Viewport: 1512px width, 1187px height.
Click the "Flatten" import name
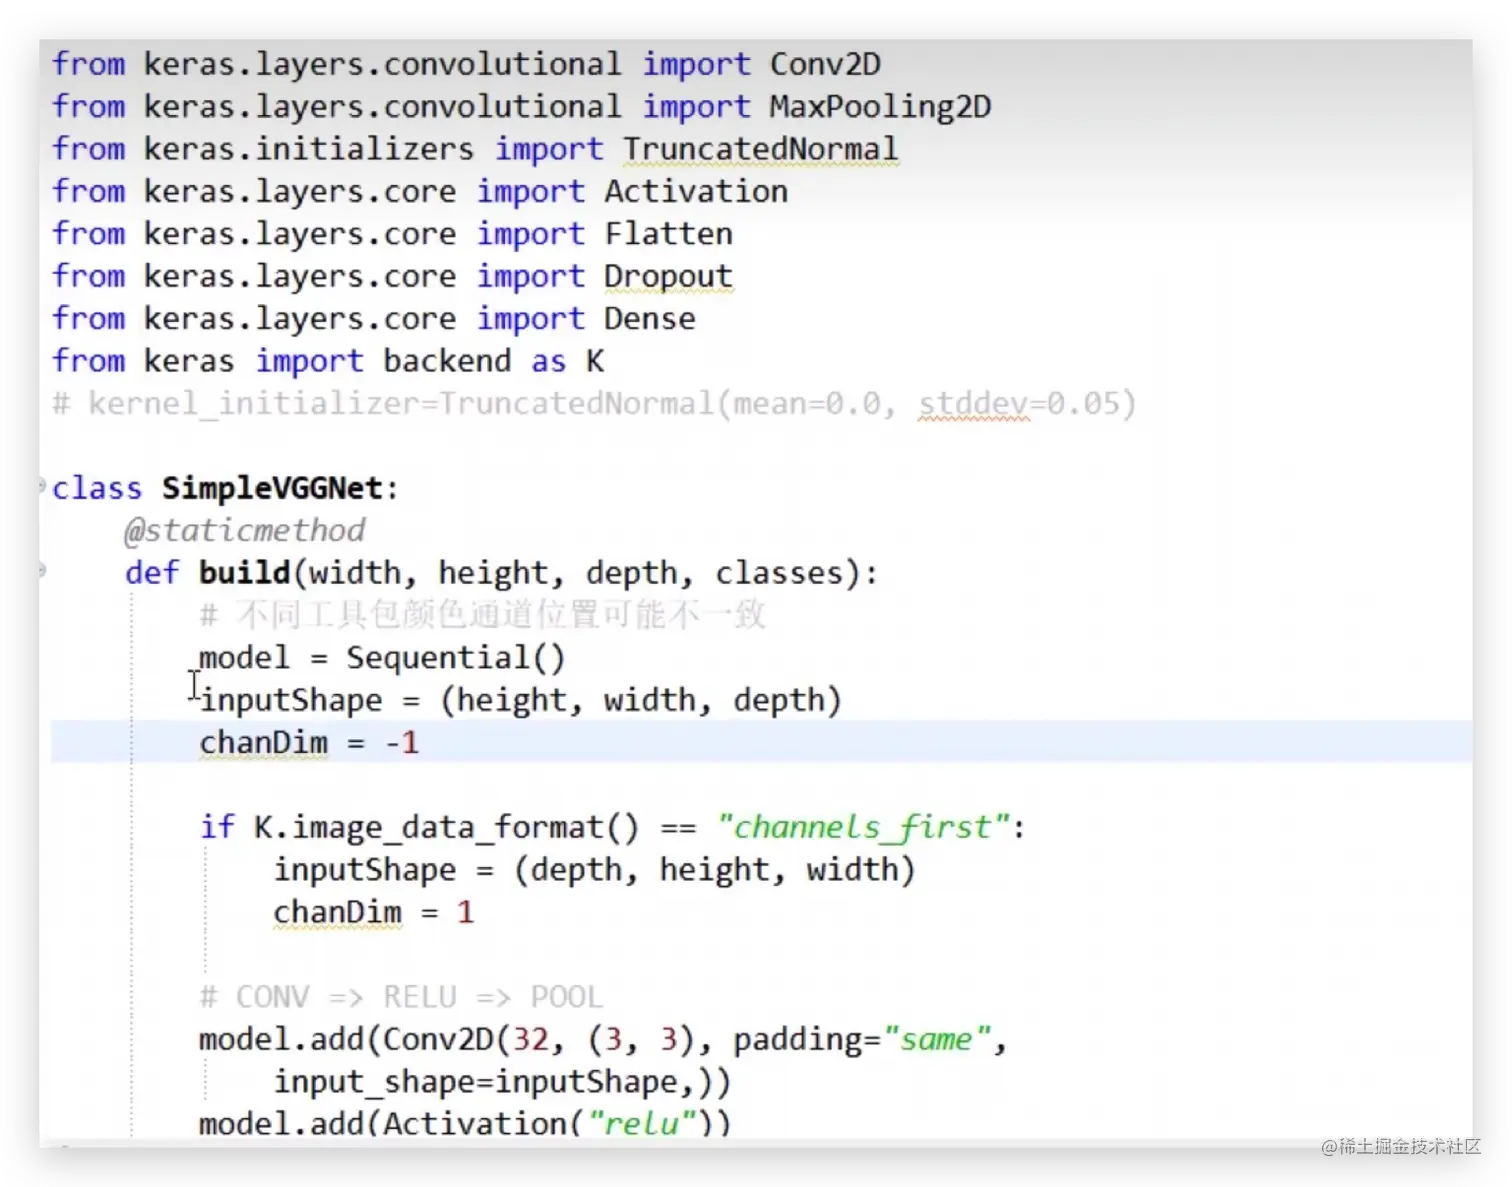tap(668, 234)
